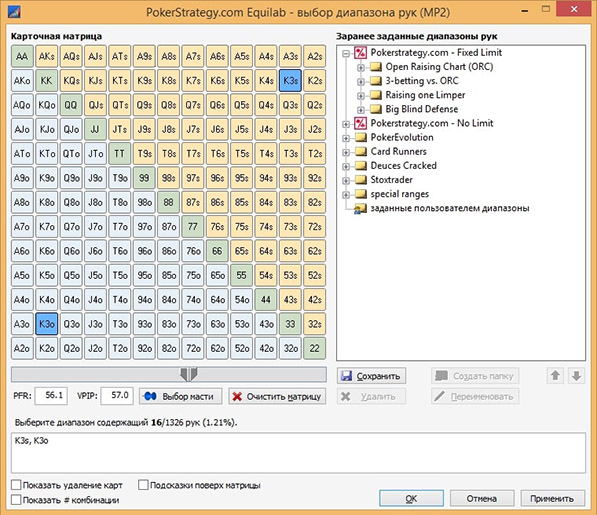The image size is (597, 515).
Task: Move selected range up with arrow button
Action: coord(555,376)
